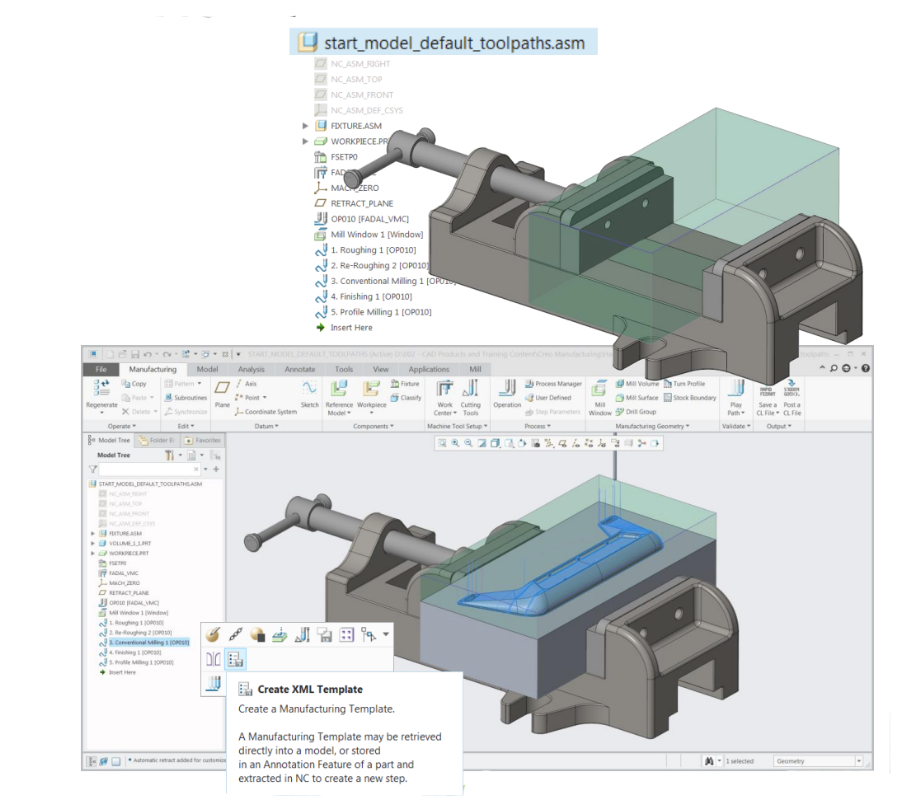The image size is (900, 812).
Task: Open the File menu
Action: pyautogui.click(x=101, y=369)
